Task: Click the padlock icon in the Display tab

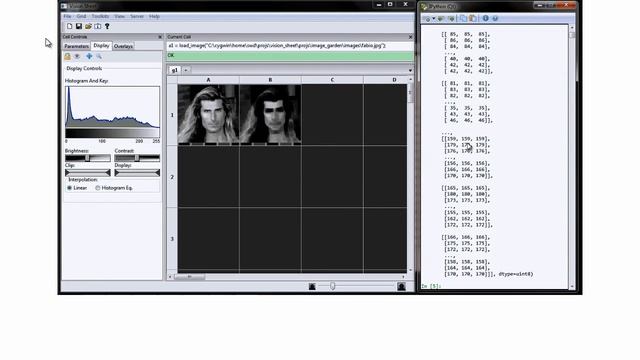Action: [x=67, y=56]
